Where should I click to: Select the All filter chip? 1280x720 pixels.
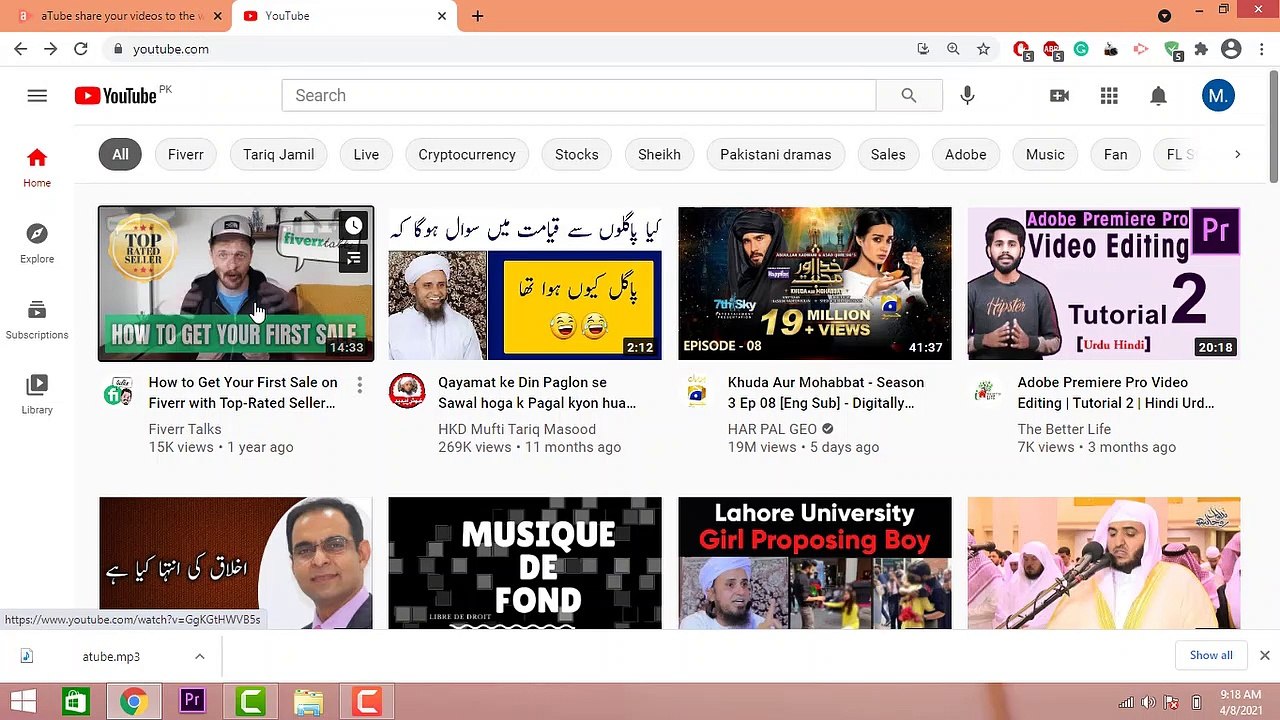pyautogui.click(x=120, y=154)
